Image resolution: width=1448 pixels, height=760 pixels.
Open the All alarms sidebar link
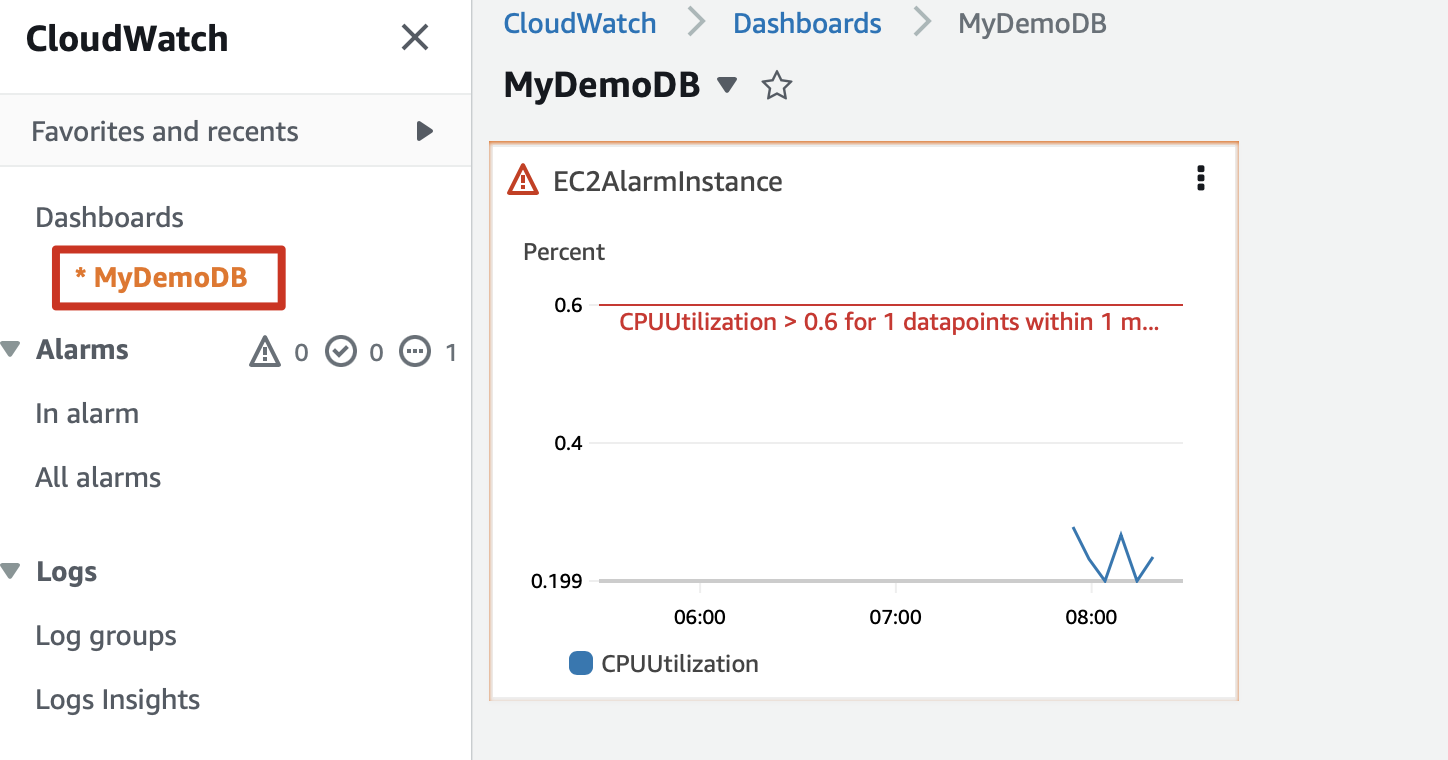point(98,478)
